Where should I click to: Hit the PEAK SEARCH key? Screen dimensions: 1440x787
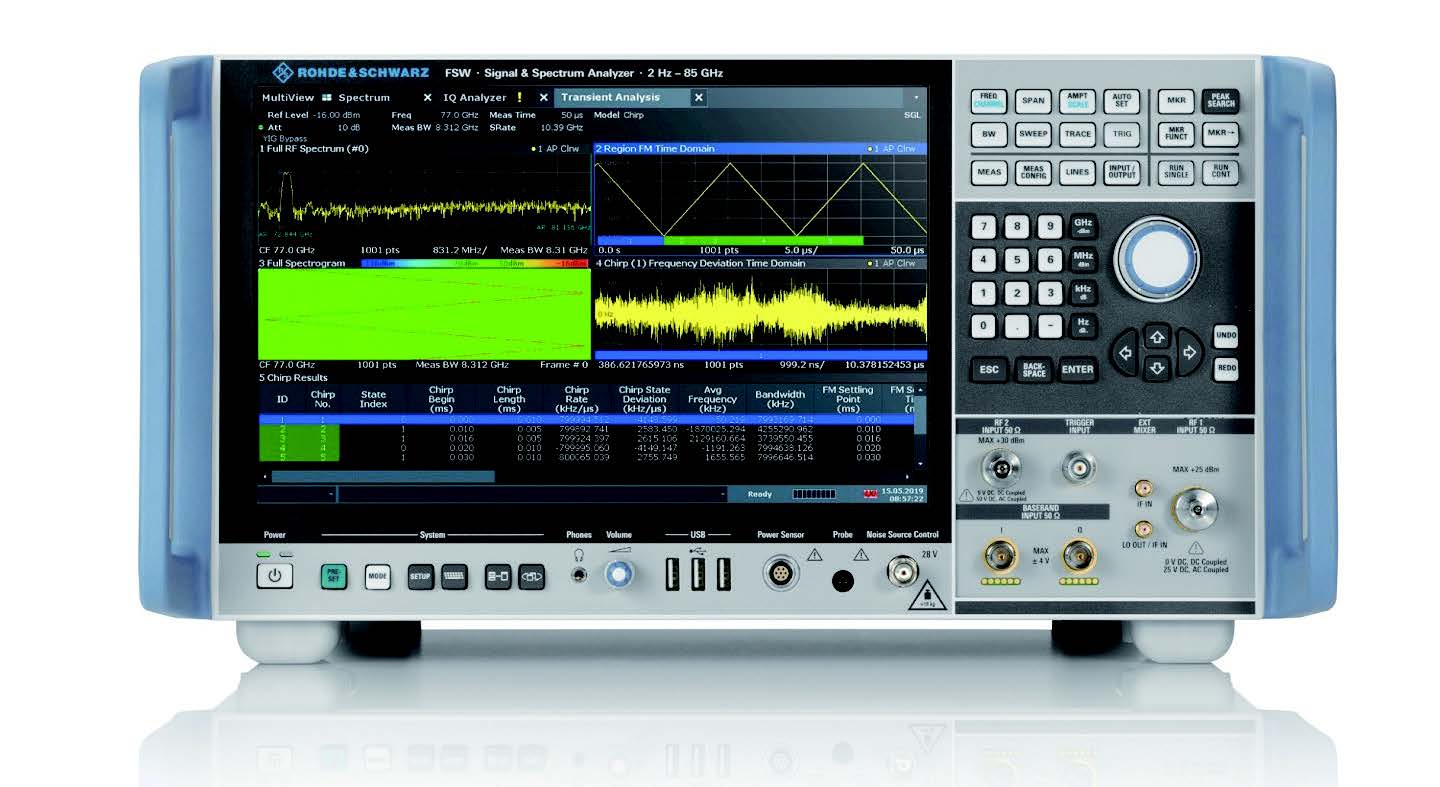point(1220,101)
